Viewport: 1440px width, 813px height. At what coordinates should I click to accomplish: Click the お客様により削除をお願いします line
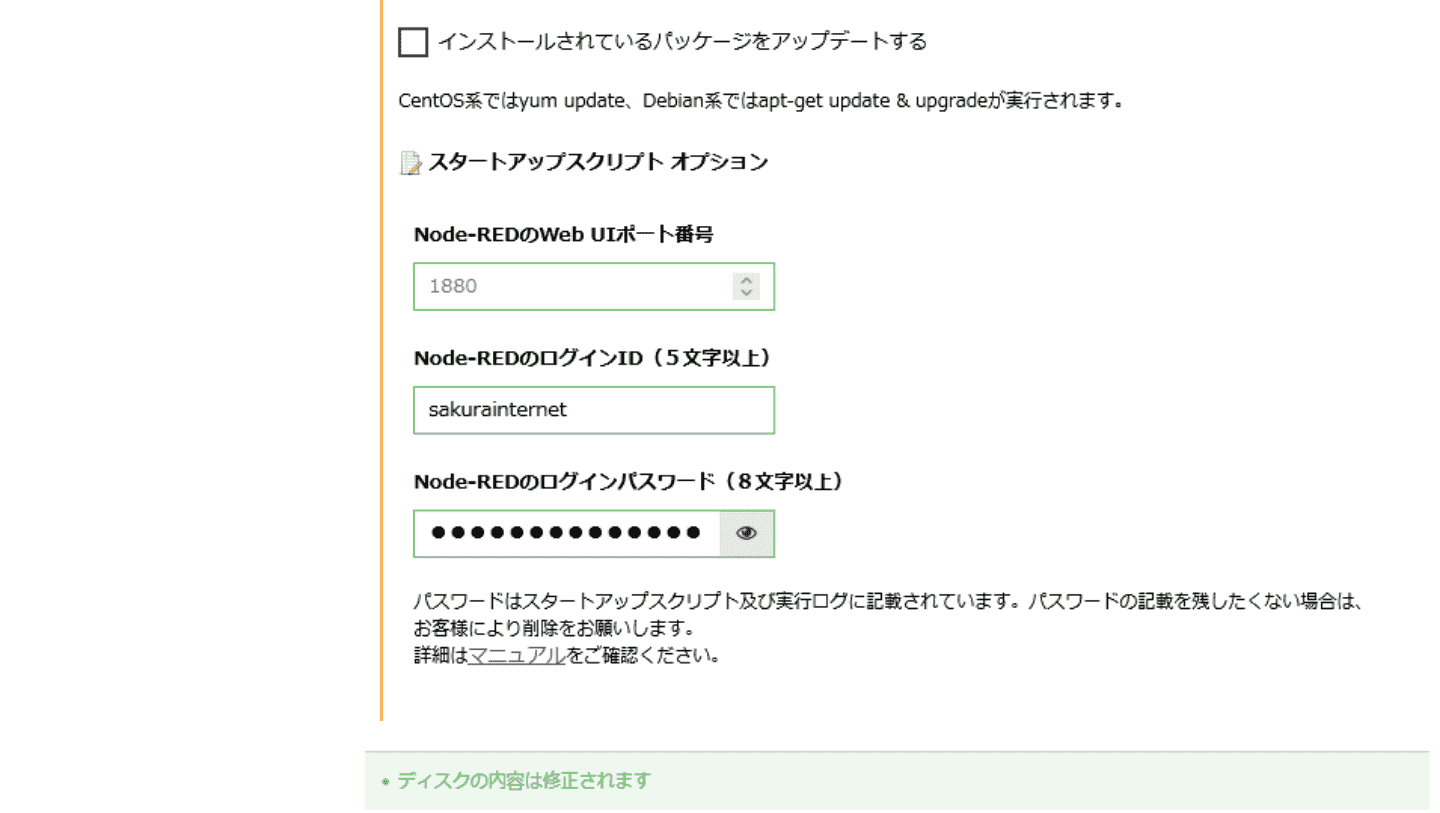[553, 630]
